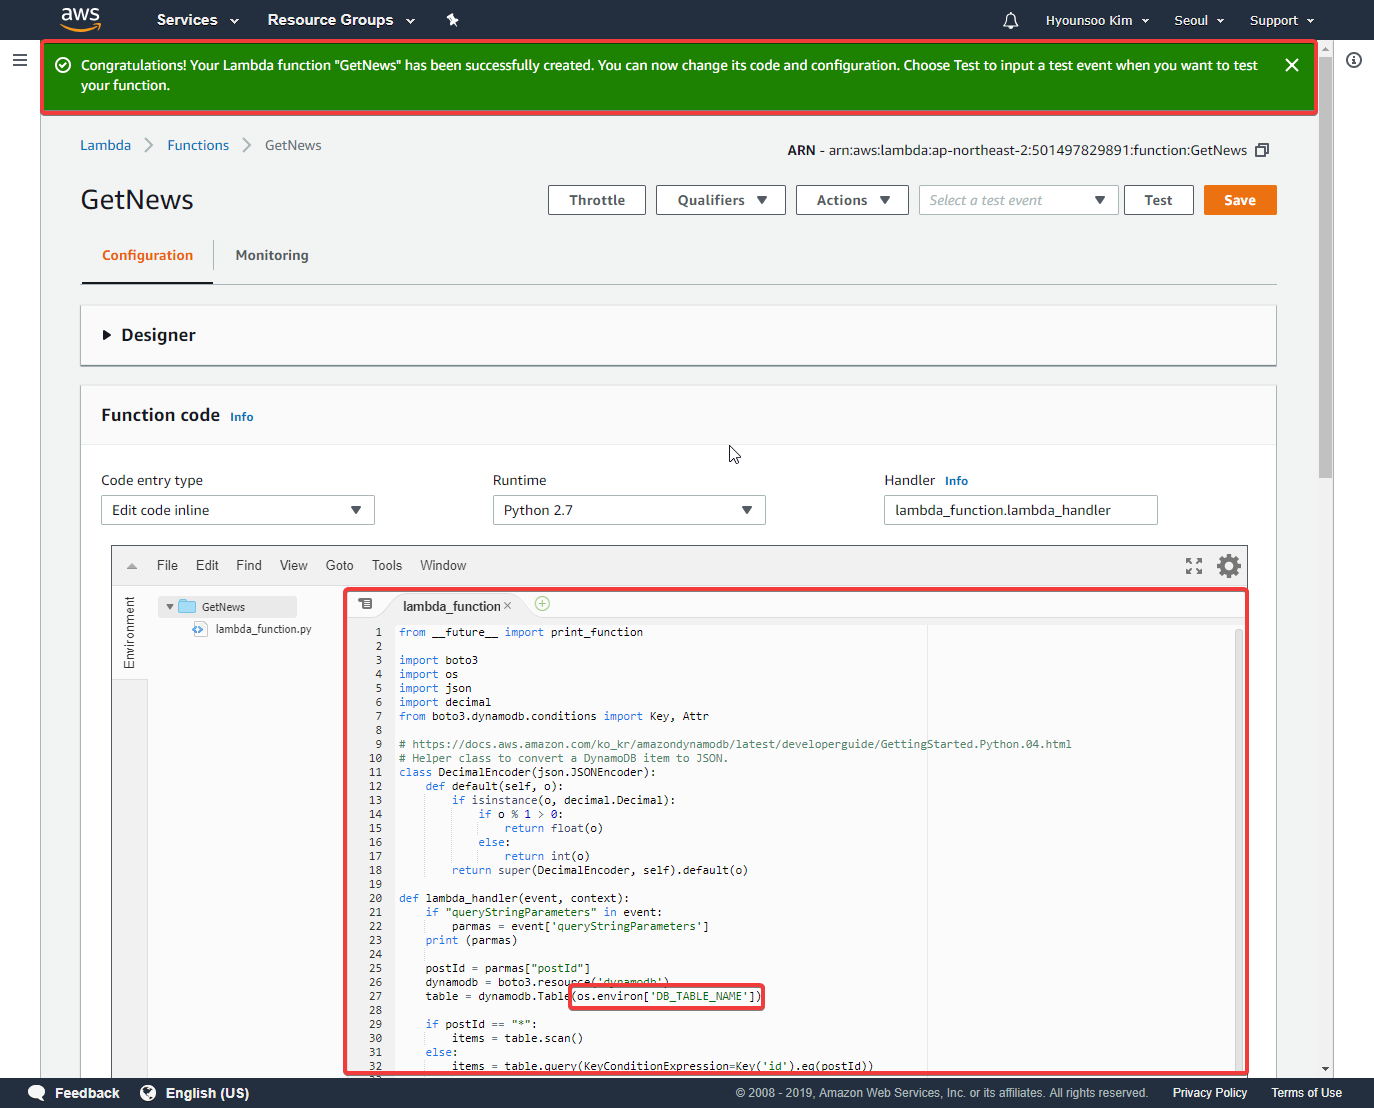Open the Actions dropdown
The image size is (1374, 1108).
[852, 200]
